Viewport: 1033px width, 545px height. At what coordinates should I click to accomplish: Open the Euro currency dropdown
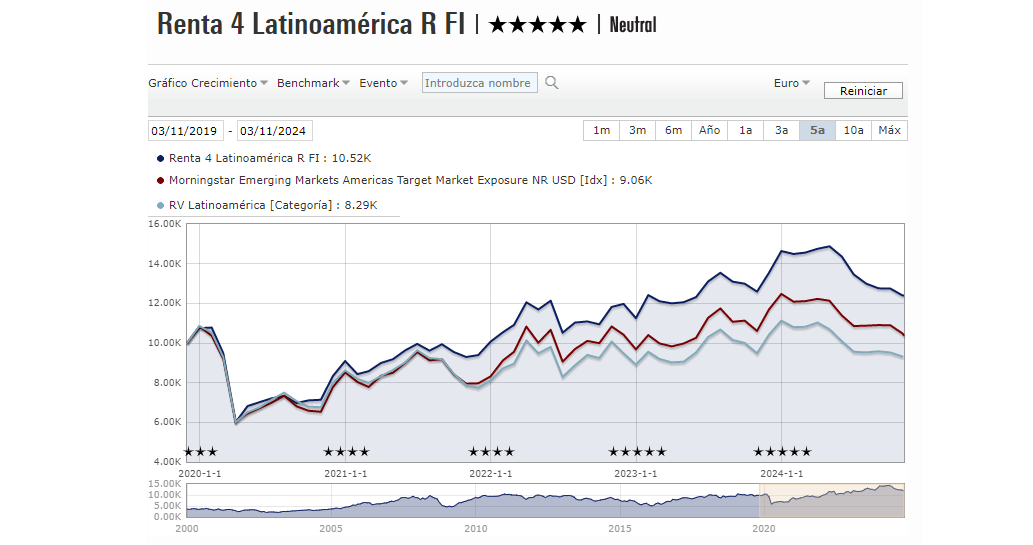[x=791, y=83]
